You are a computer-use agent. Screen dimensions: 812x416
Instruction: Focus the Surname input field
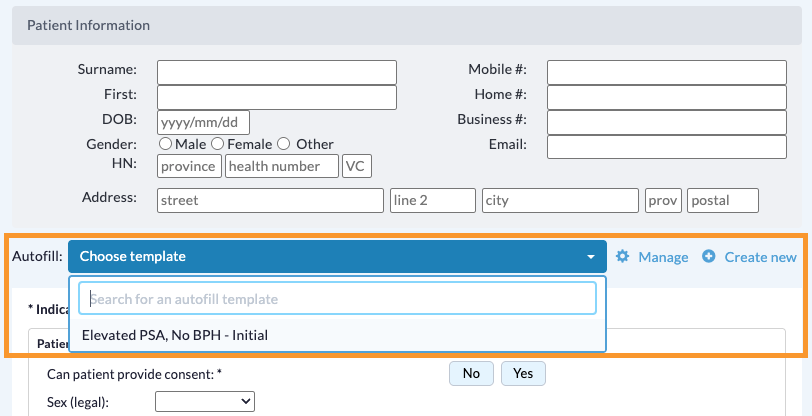coord(277,73)
